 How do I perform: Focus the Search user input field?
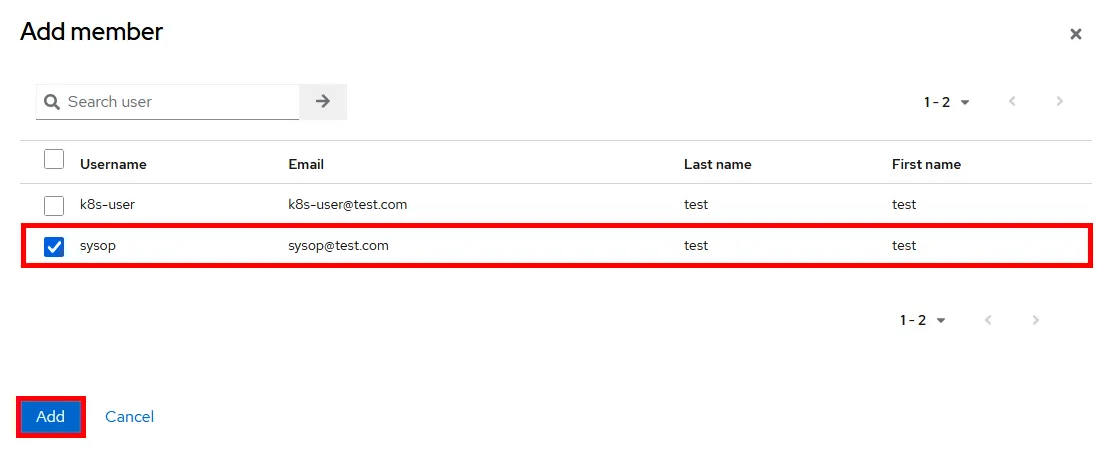point(180,102)
